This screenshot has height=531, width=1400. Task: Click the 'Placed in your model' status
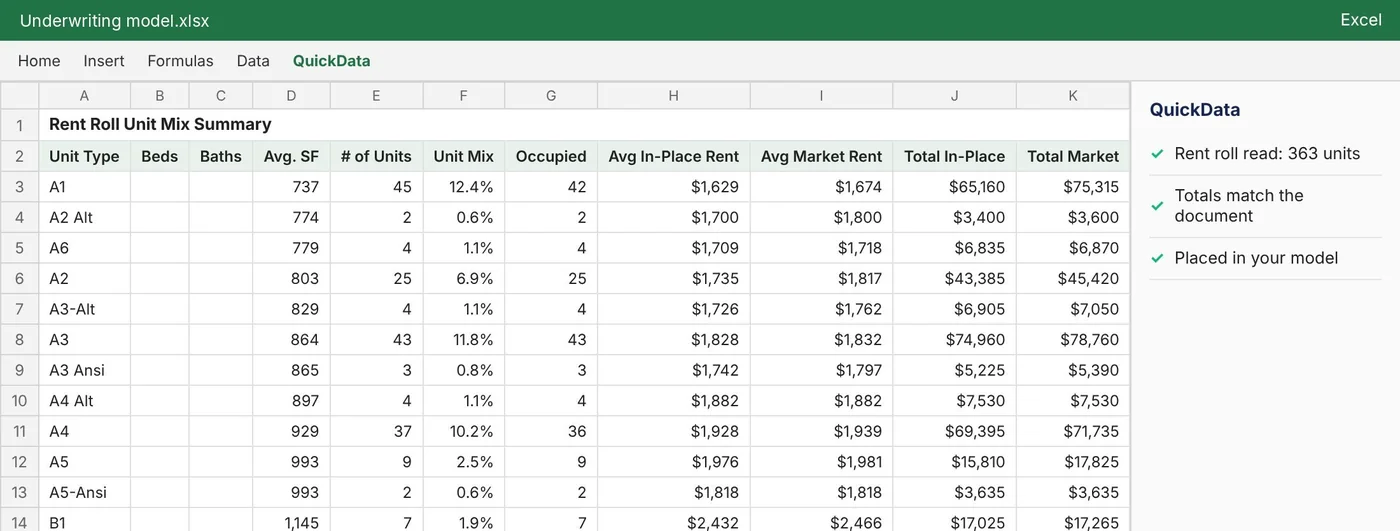click(x=1256, y=258)
